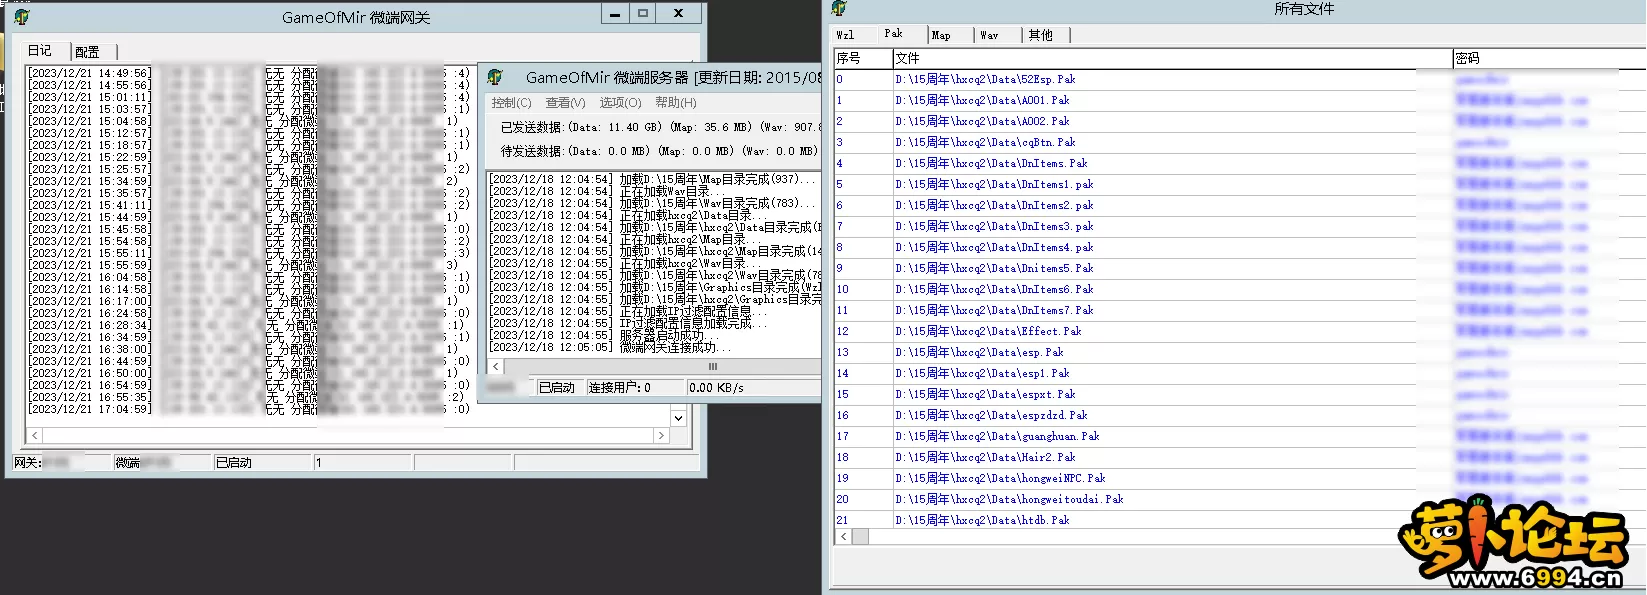Switch to the 配置 tab in gateway window
1647x595 pixels.
click(x=88, y=52)
